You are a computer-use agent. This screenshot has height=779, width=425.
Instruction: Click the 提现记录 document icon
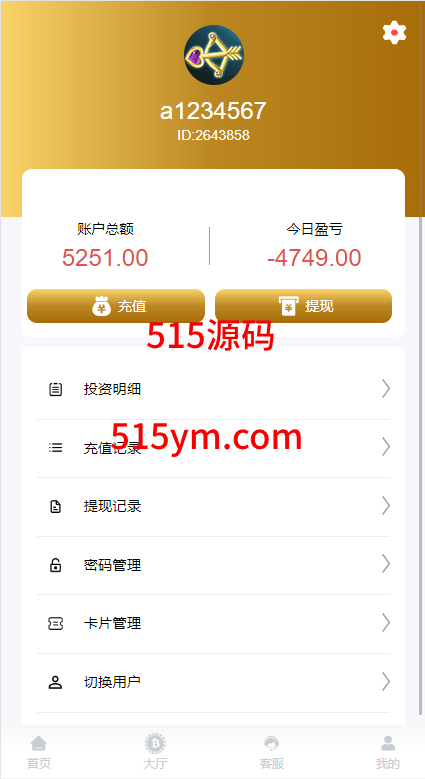(56, 506)
